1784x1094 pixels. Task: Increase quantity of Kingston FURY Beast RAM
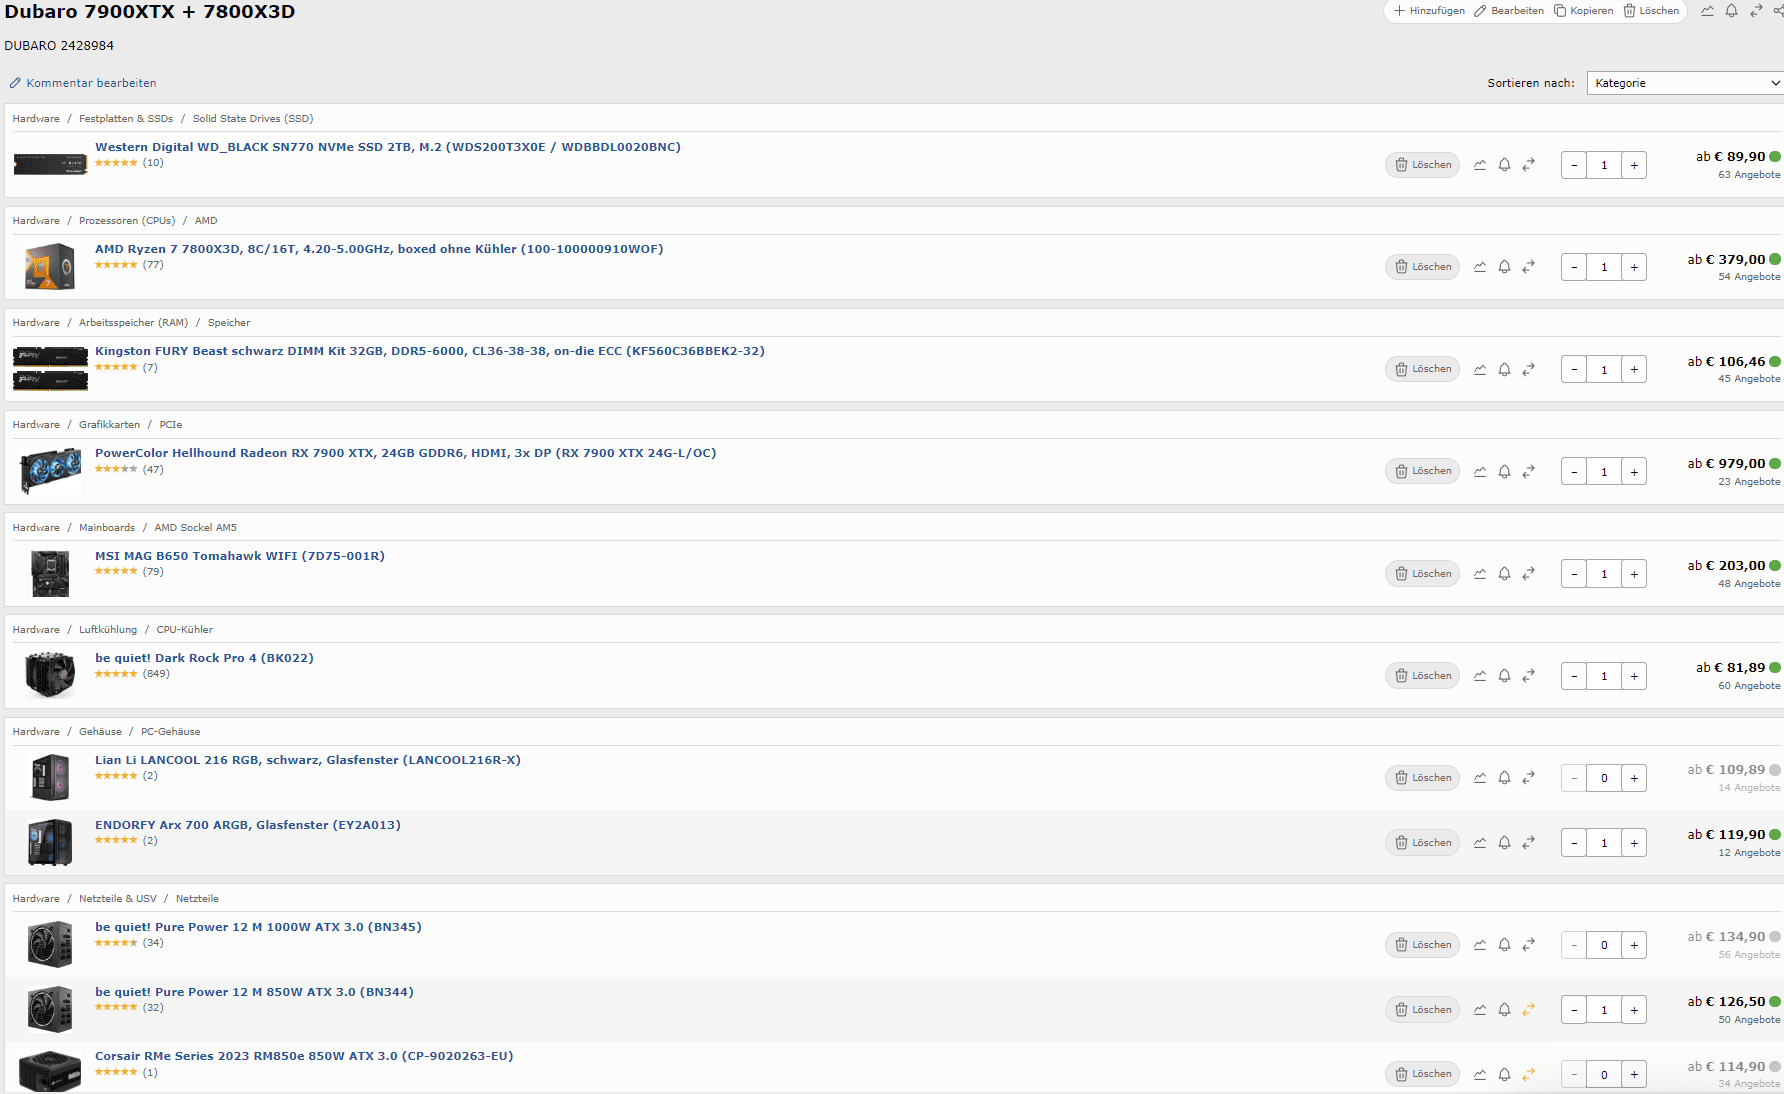point(1634,370)
